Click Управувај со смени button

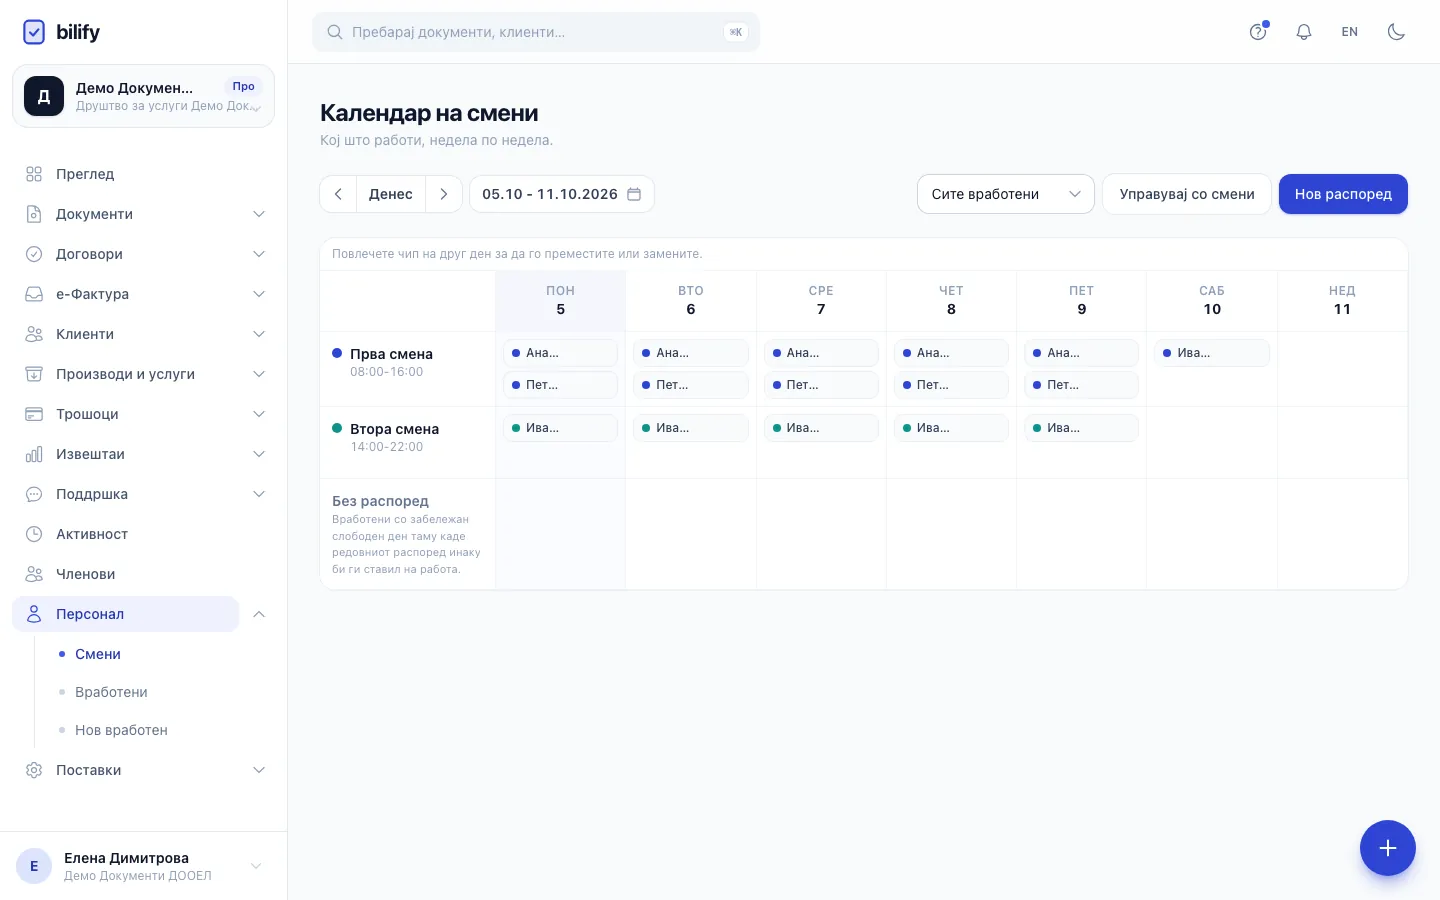(1187, 194)
